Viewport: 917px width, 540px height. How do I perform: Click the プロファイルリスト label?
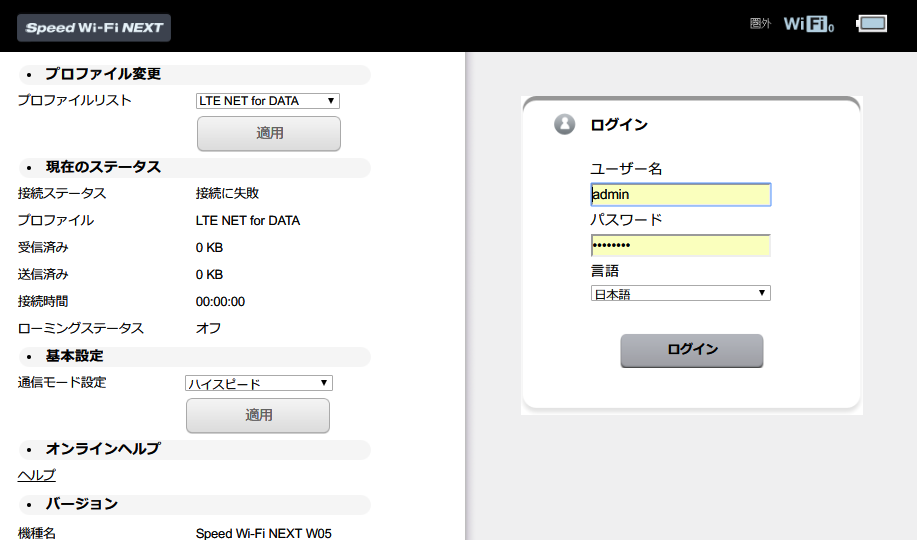(x=74, y=100)
